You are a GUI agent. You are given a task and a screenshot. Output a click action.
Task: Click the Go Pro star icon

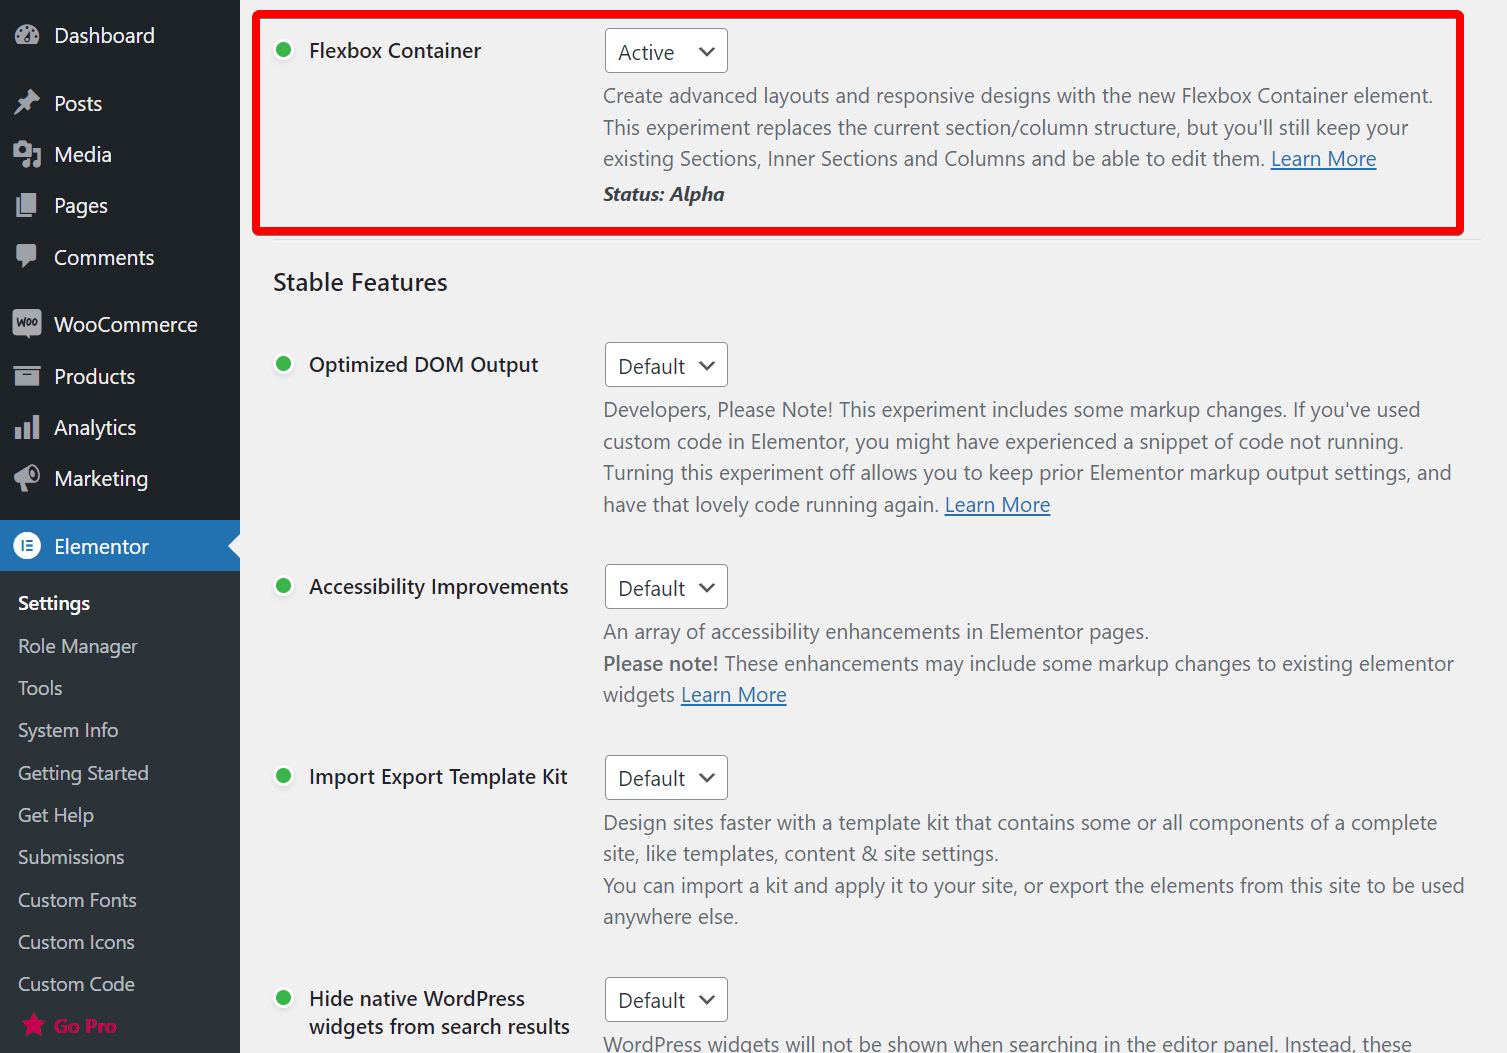pos(34,1025)
